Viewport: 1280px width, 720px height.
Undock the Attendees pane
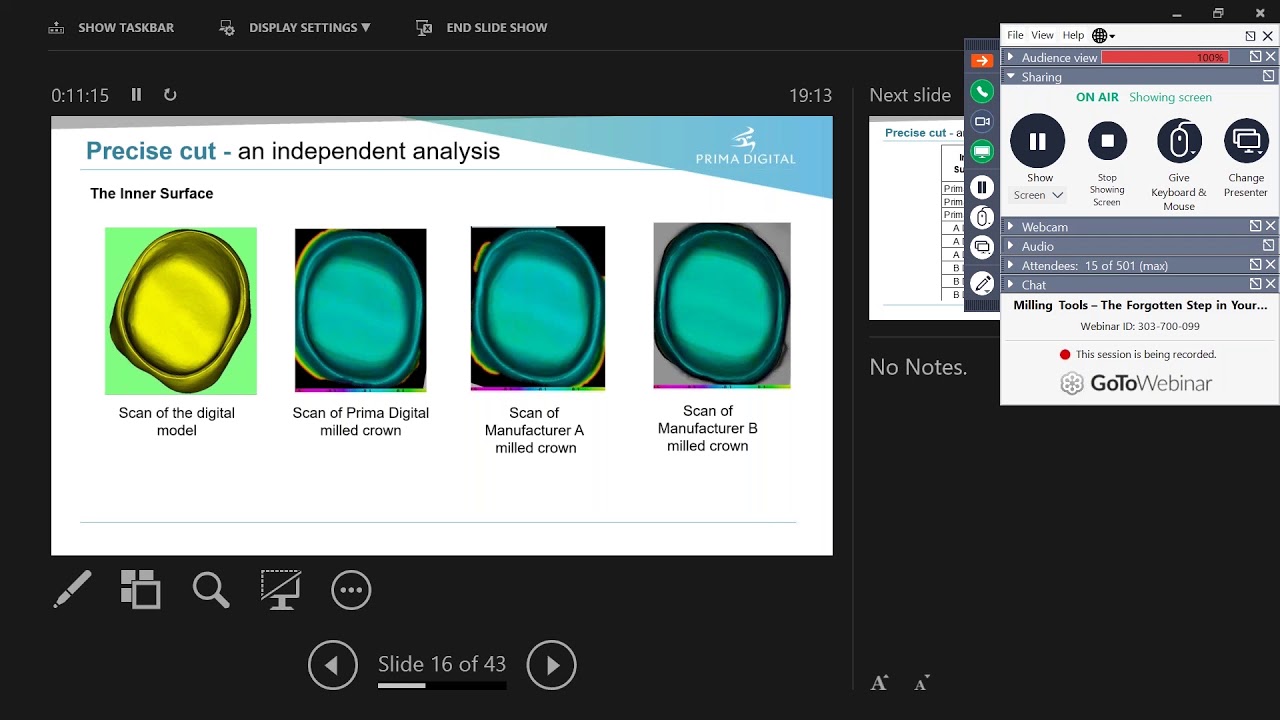(1255, 265)
